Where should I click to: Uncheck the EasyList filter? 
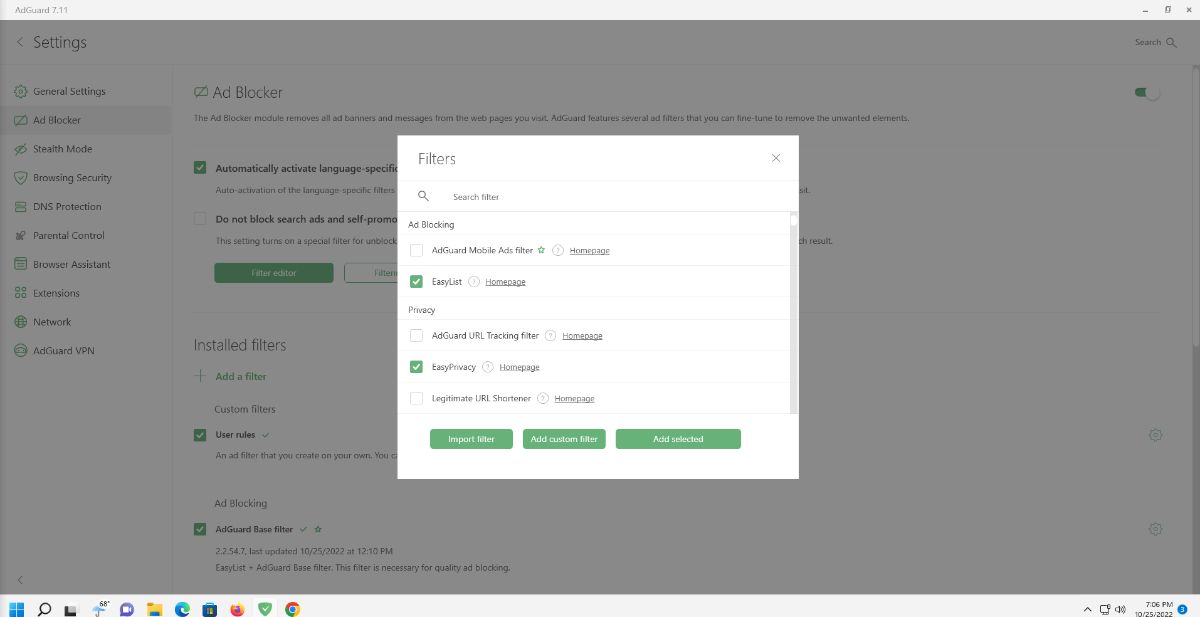point(416,281)
